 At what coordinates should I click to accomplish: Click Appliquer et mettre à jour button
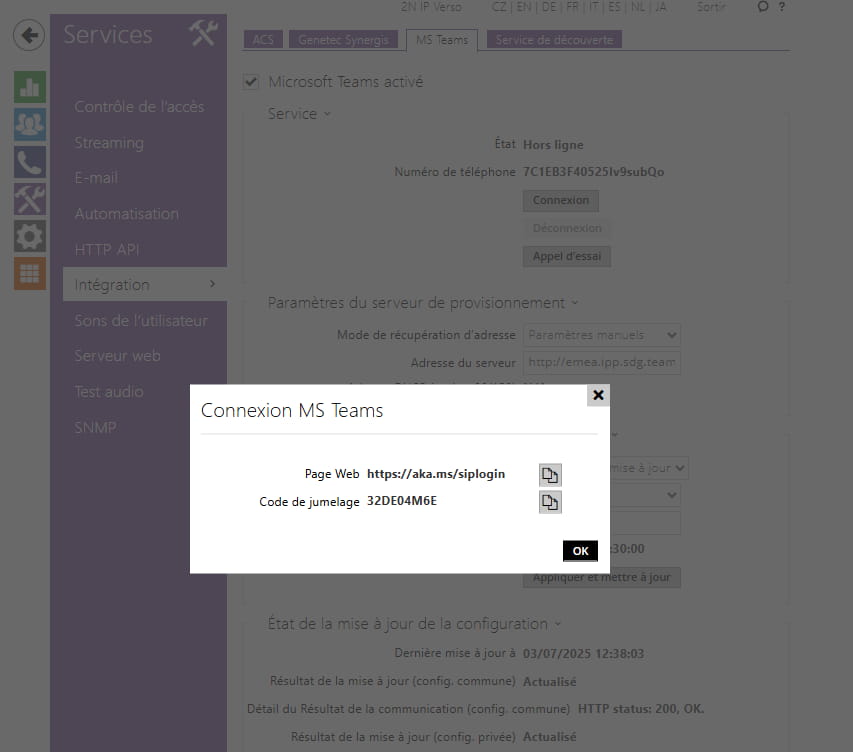click(x=602, y=577)
